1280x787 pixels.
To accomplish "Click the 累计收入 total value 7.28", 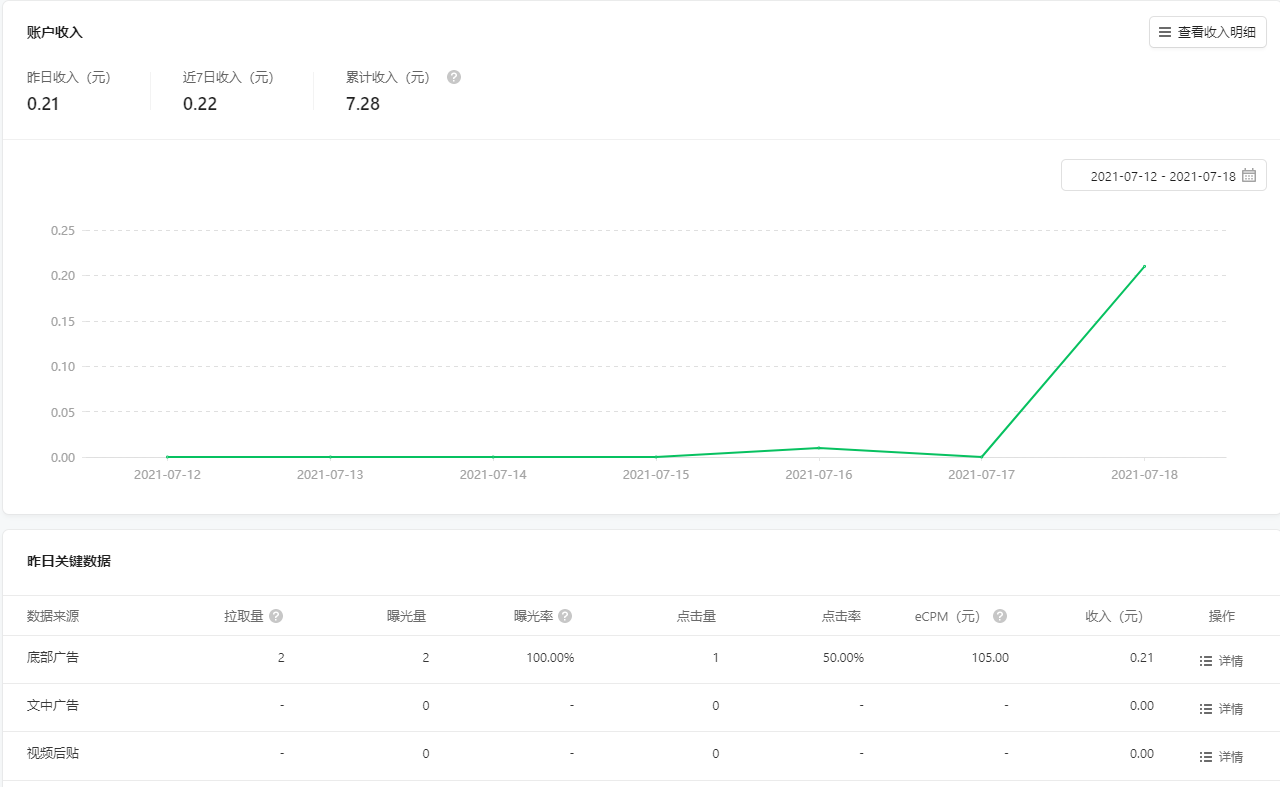I will (363, 104).
